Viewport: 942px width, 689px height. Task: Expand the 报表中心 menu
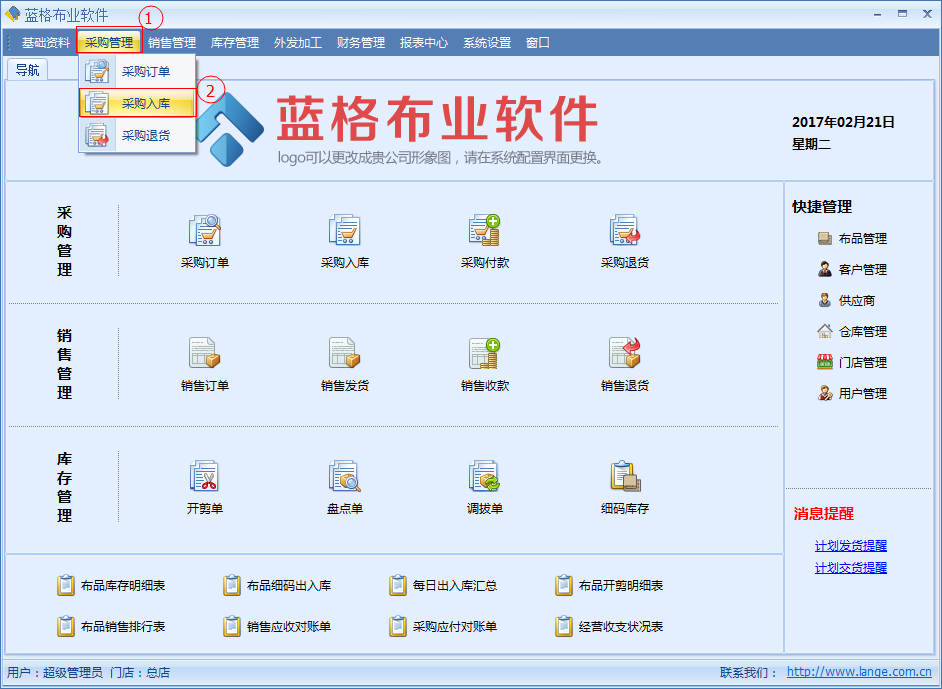pos(424,43)
